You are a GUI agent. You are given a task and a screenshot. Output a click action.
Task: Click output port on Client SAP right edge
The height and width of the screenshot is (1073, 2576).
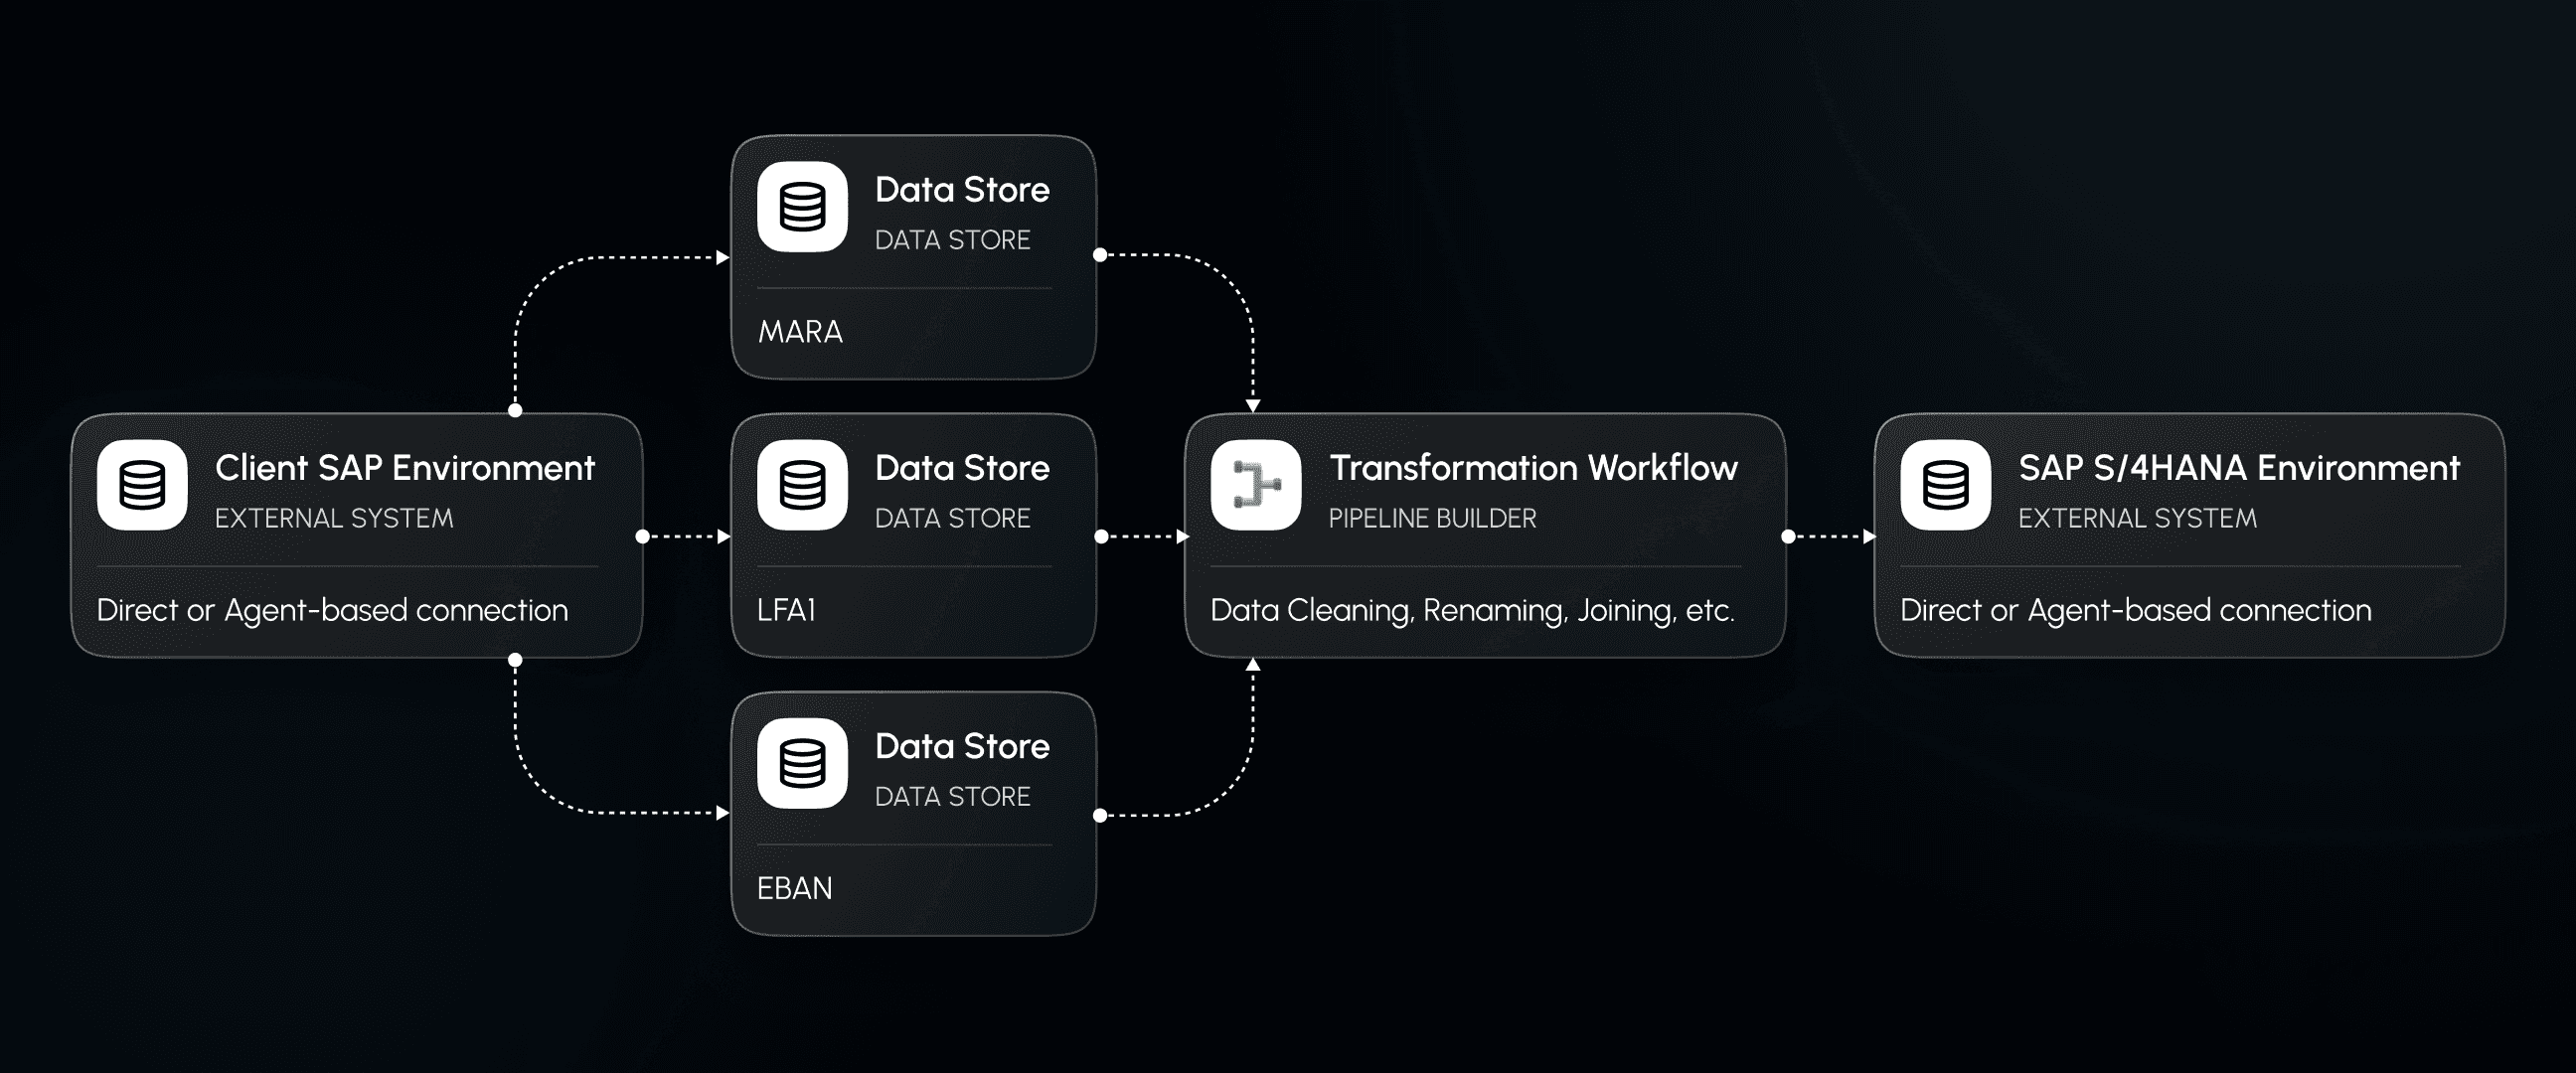point(642,537)
